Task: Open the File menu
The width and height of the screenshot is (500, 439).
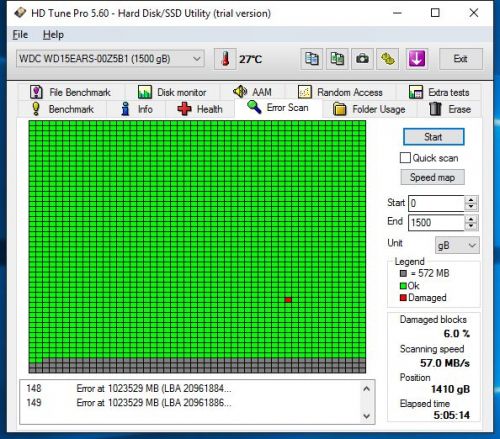Action: [x=20, y=35]
